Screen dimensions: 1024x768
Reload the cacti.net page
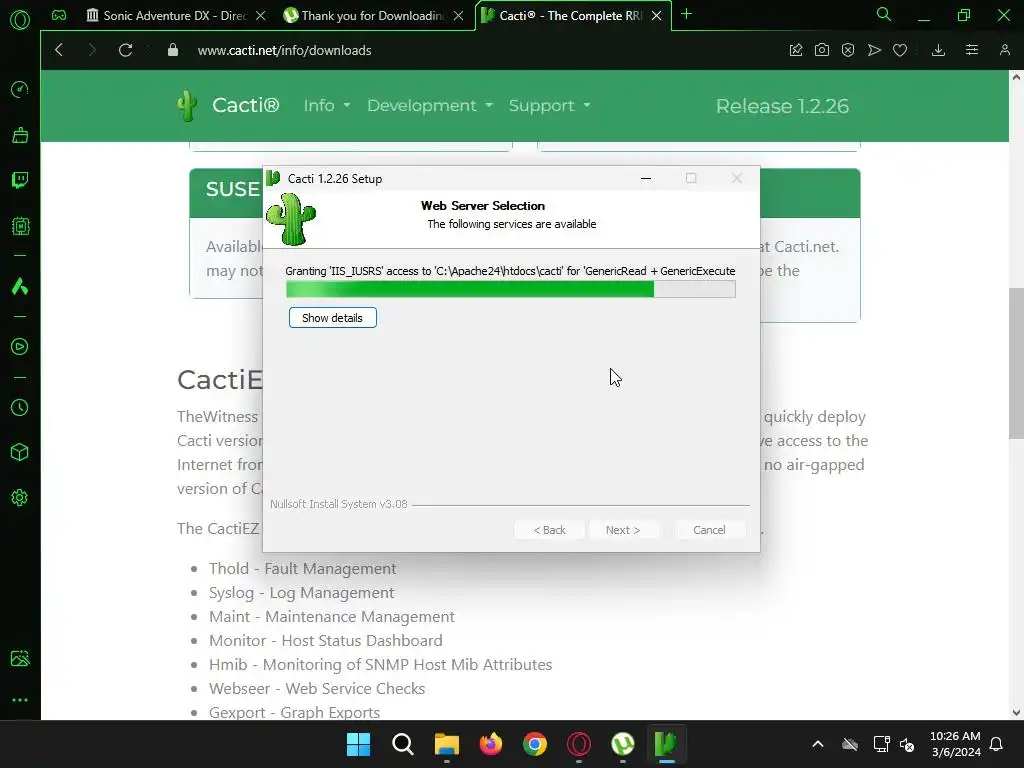125,50
